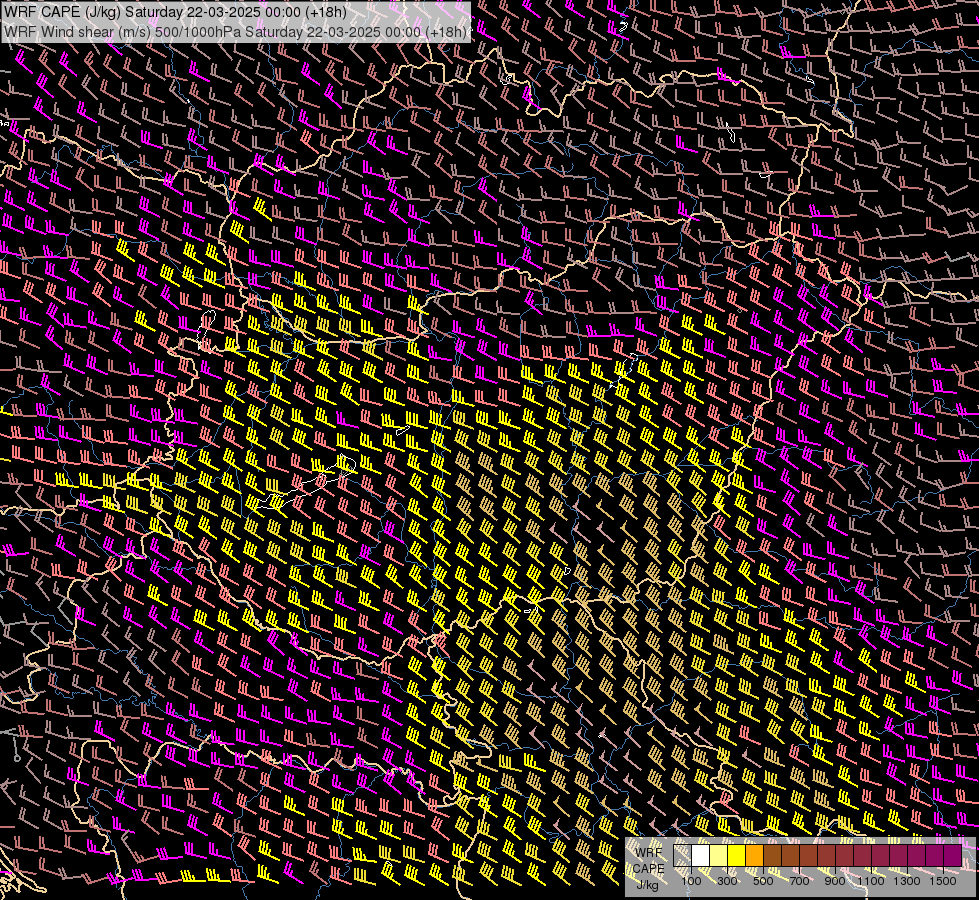The height and width of the screenshot is (900, 979).
Task: Click the 100 label on legend
Action: [691, 881]
